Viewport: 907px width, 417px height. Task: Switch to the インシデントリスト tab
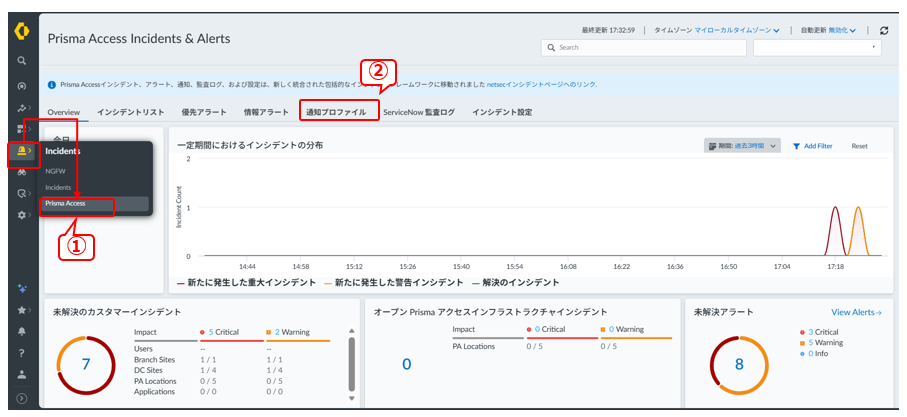tap(131, 112)
